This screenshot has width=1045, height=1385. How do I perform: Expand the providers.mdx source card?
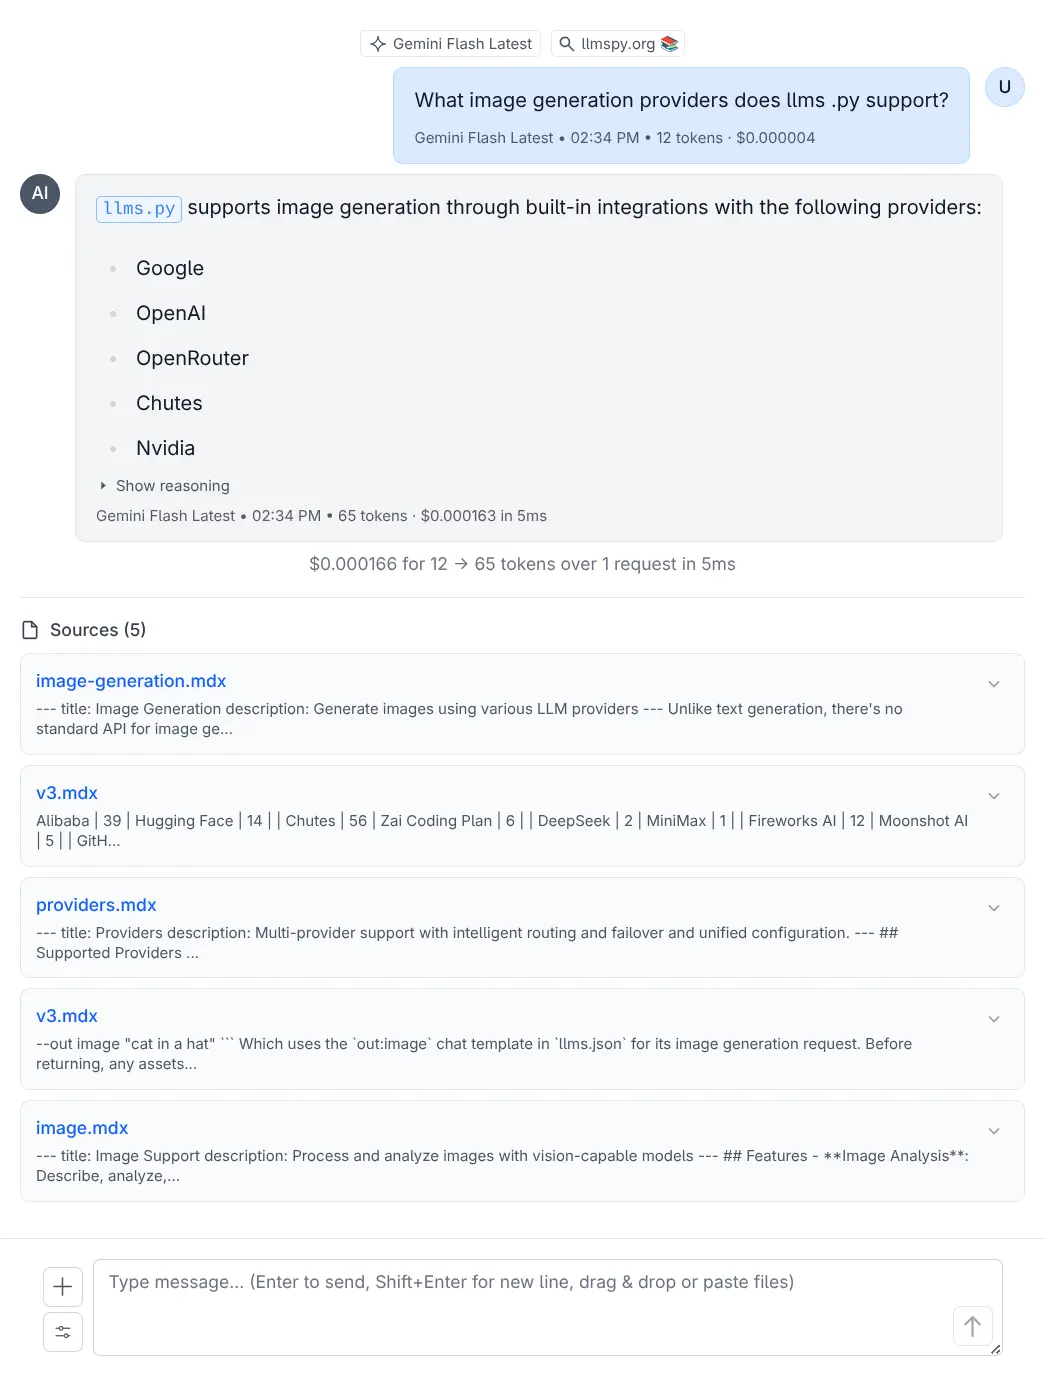tap(994, 907)
